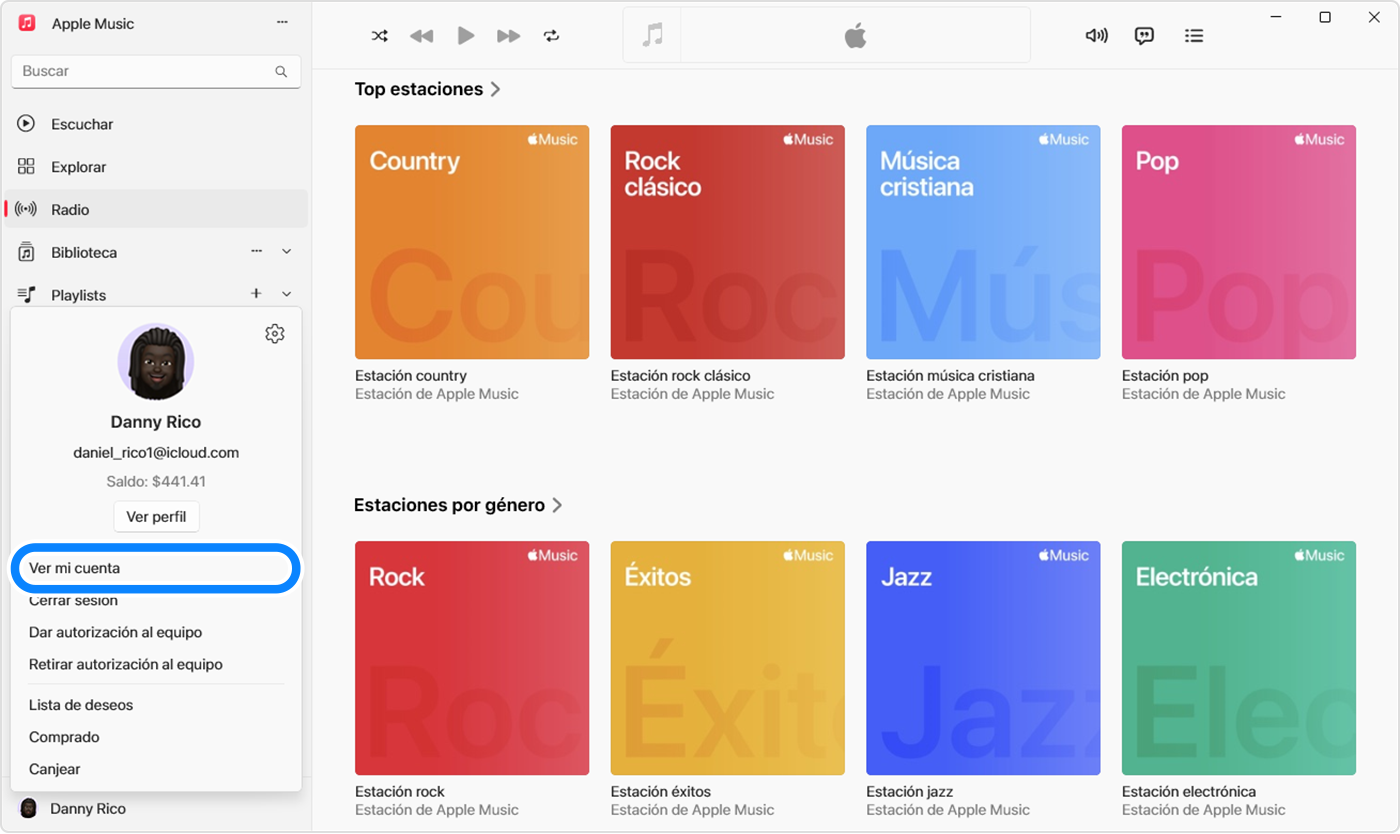Open the Biblioteca section
This screenshot has height=834, width=1400.
[x=84, y=253]
